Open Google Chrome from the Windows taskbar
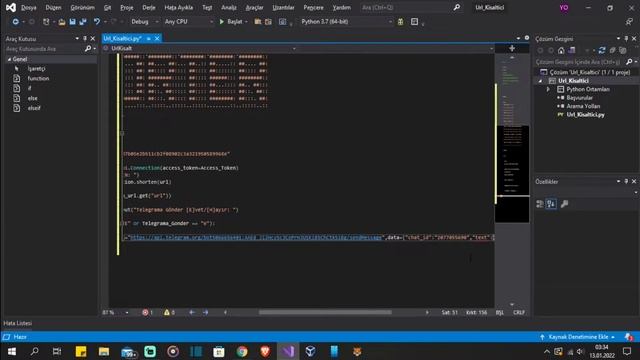 pyautogui.click(x=242, y=351)
